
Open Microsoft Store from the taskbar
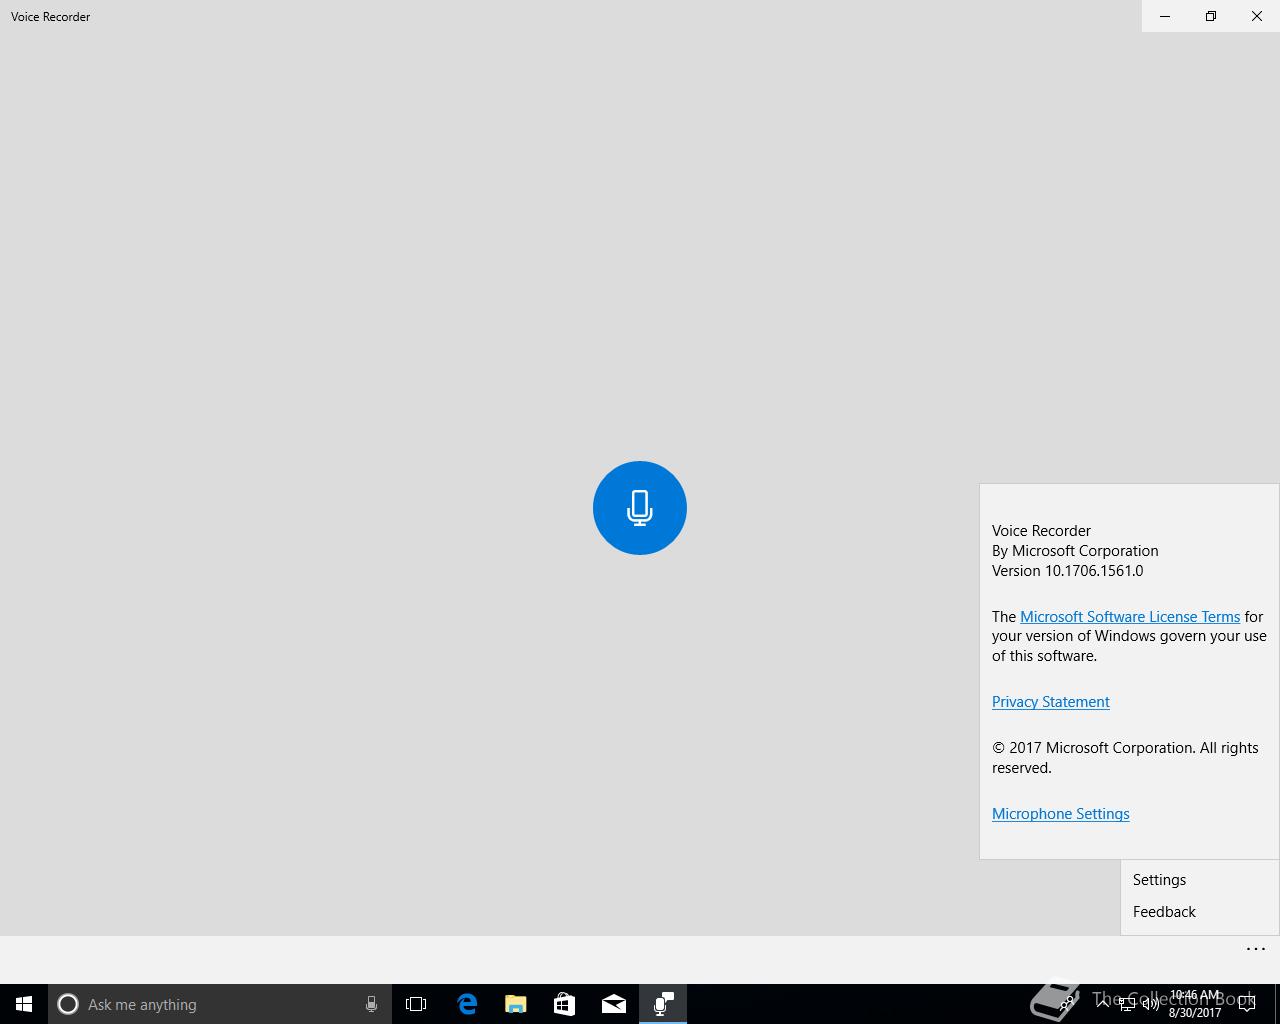pos(565,1004)
